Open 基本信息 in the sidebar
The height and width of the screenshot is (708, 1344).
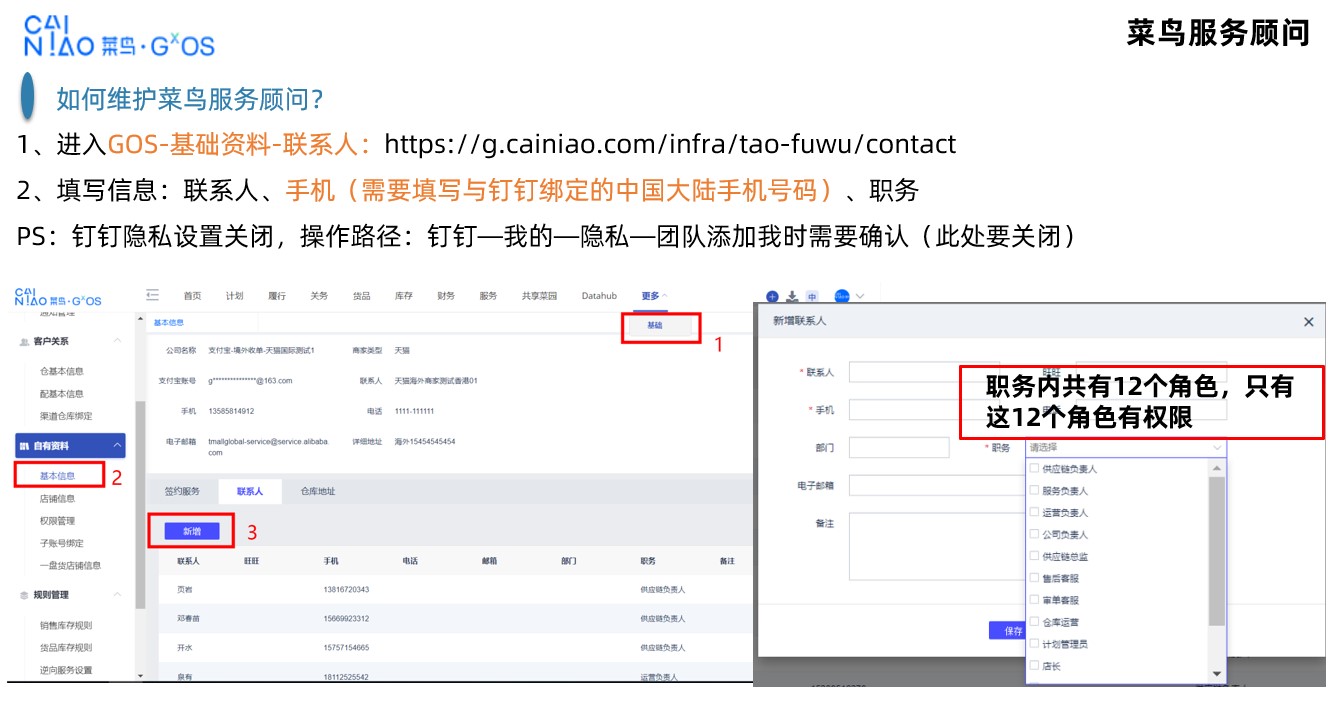(x=57, y=476)
